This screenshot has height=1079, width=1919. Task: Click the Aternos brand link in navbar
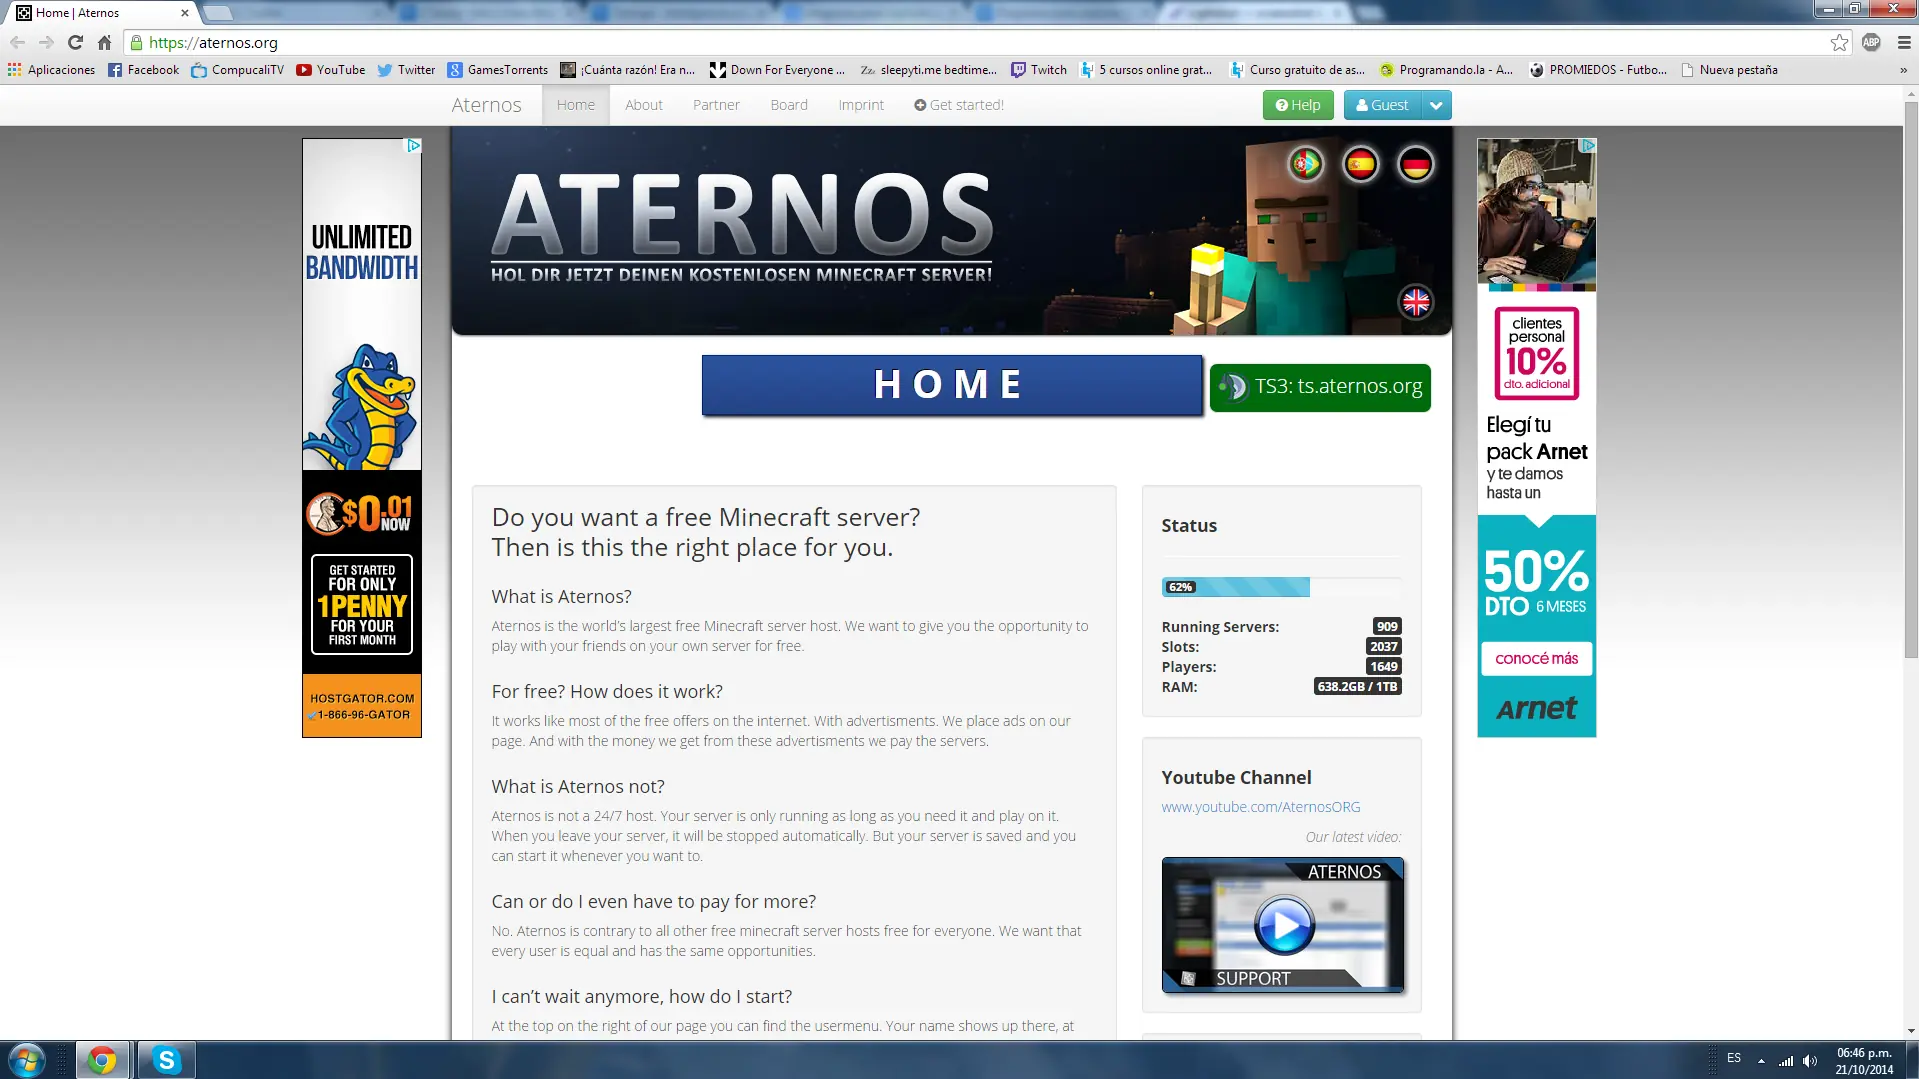486,105
